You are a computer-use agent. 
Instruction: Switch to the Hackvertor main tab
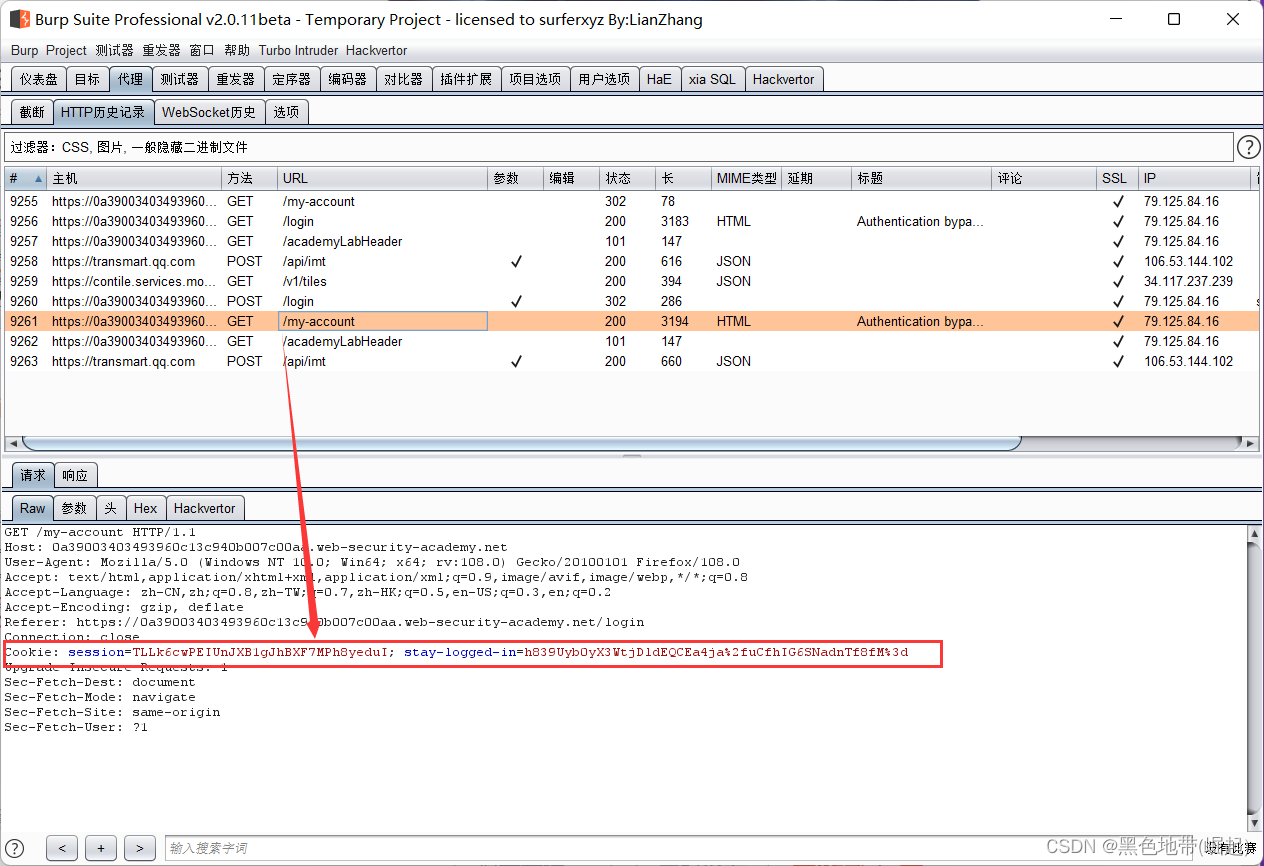coord(784,79)
